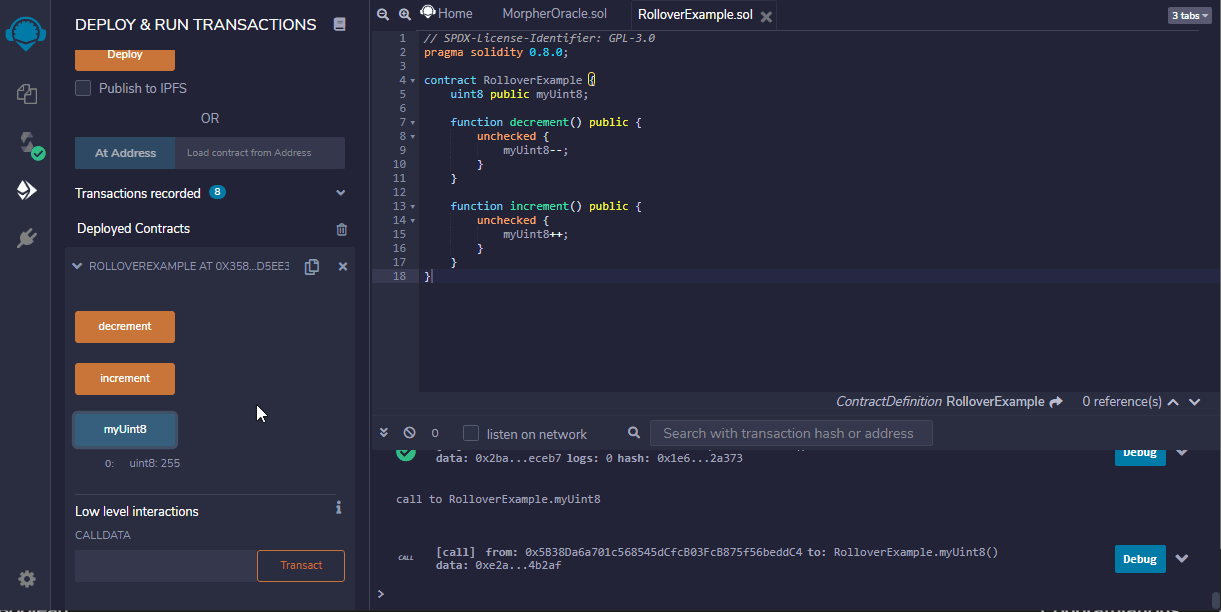1221x612 pixels.
Task: Expand the upper transaction log chevron
Action: coord(1181,452)
